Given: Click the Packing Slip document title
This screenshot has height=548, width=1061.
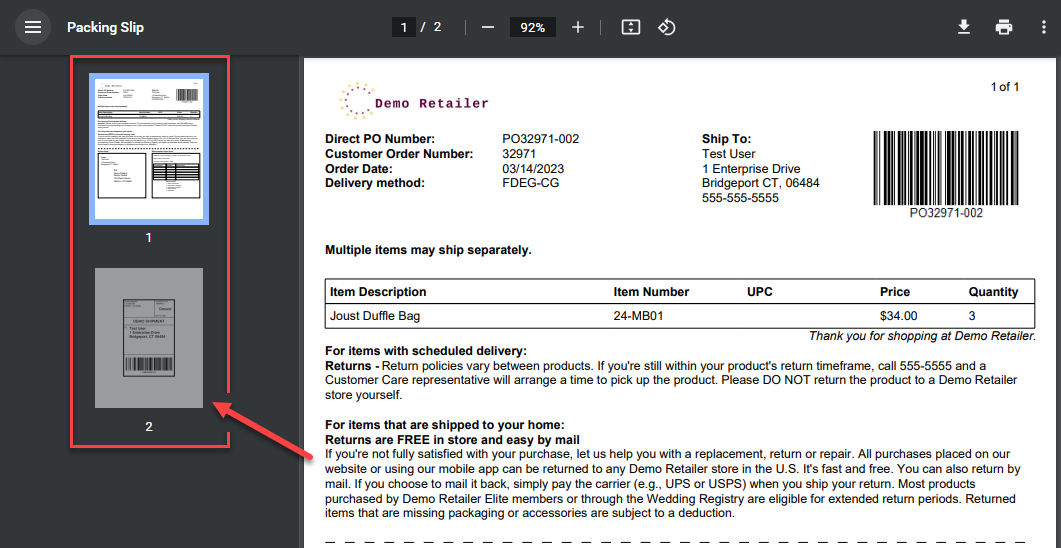Looking at the screenshot, I should click(x=105, y=27).
